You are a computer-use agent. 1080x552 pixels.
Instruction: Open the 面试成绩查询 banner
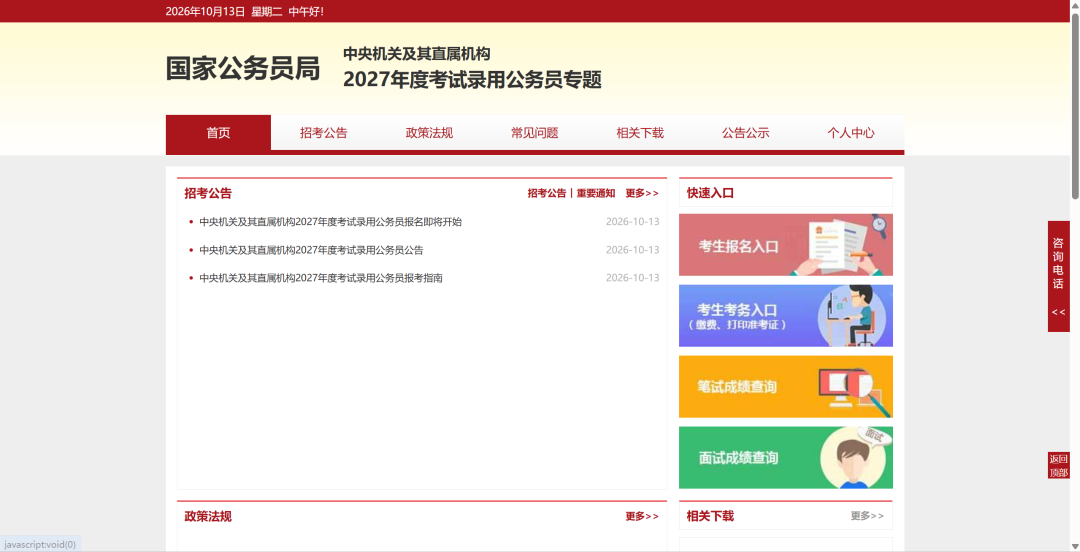pos(786,458)
